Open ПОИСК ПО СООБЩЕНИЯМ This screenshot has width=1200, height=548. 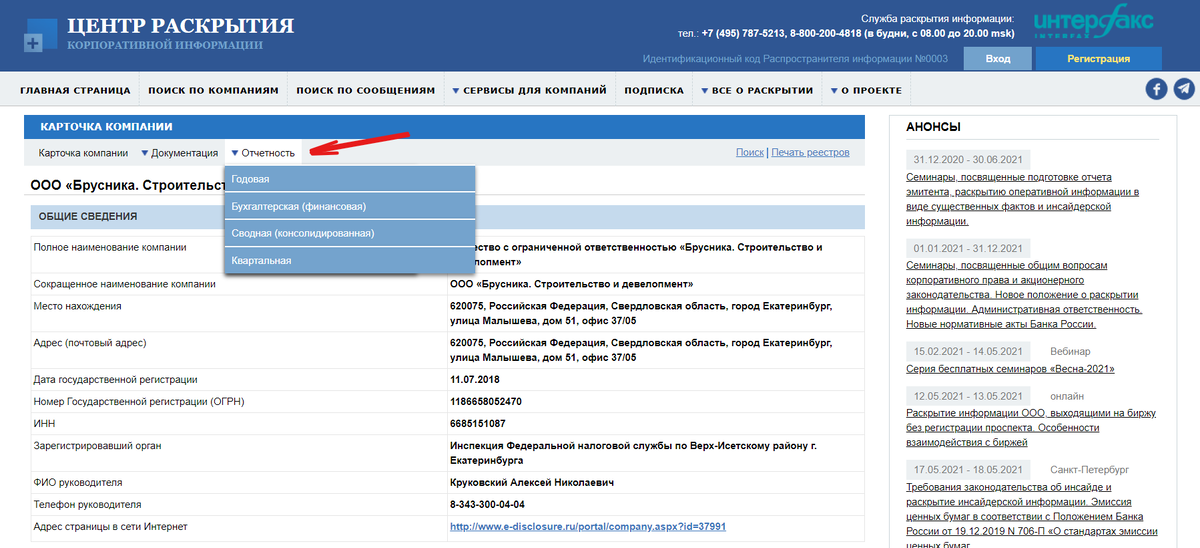(x=366, y=90)
